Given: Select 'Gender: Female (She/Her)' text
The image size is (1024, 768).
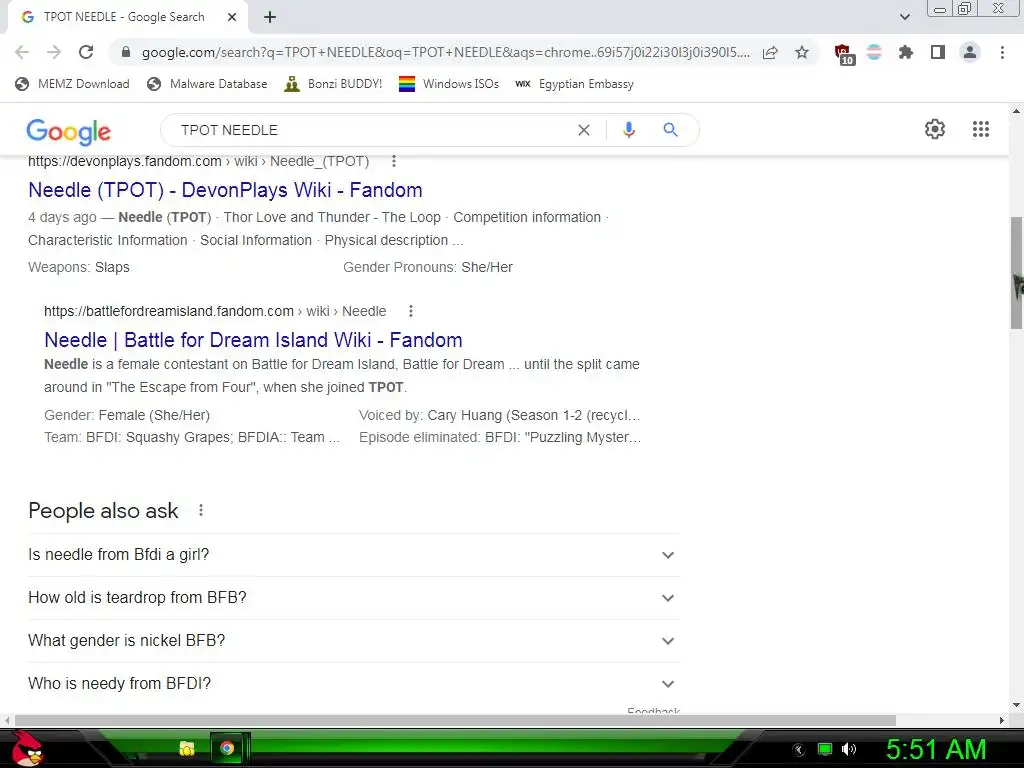Looking at the screenshot, I should 127,415.
